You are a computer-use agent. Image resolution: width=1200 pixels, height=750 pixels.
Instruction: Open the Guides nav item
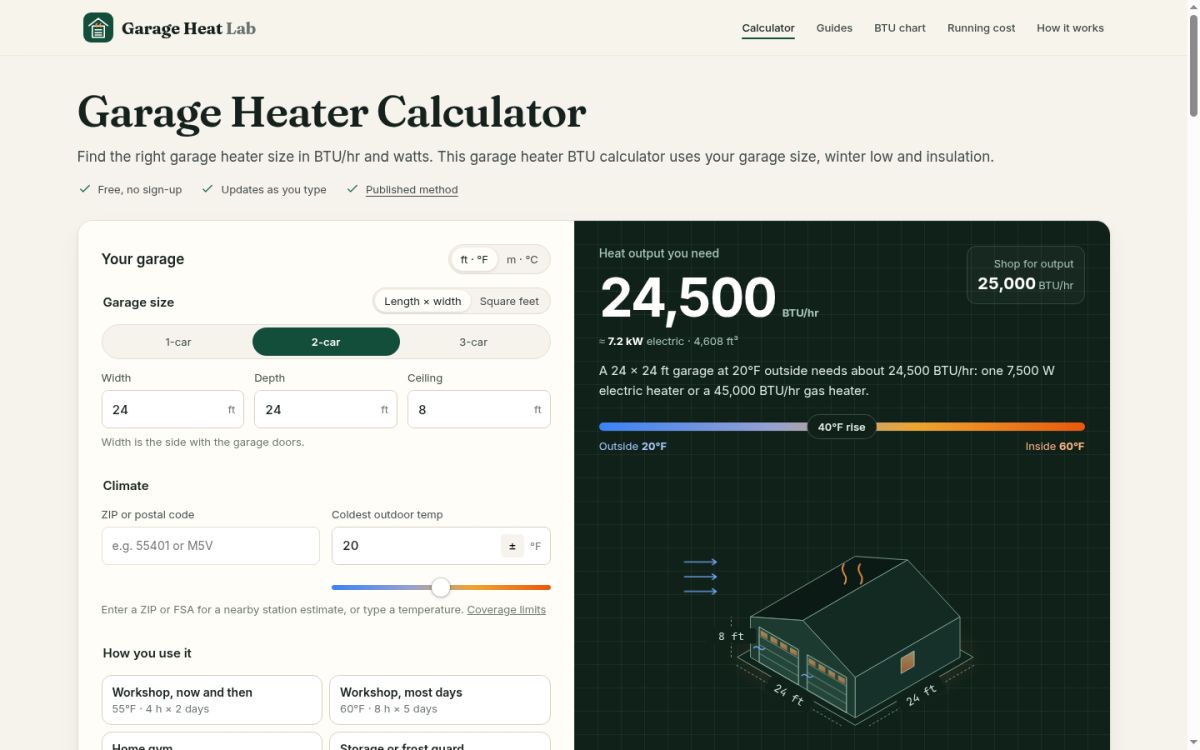click(834, 28)
